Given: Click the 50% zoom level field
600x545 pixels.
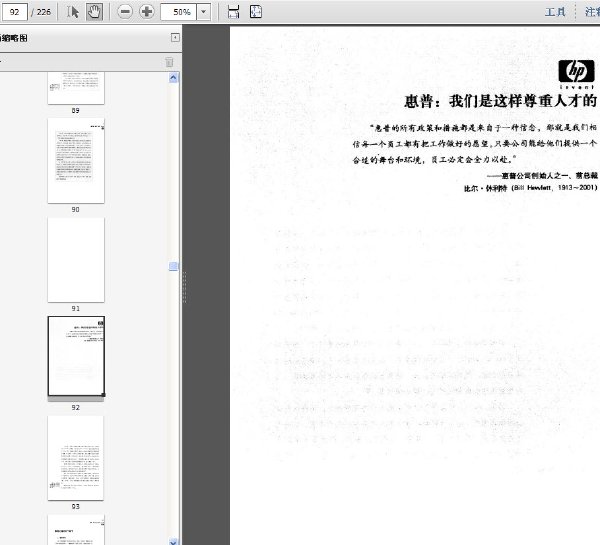Looking at the screenshot, I should click(x=178, y=12).
